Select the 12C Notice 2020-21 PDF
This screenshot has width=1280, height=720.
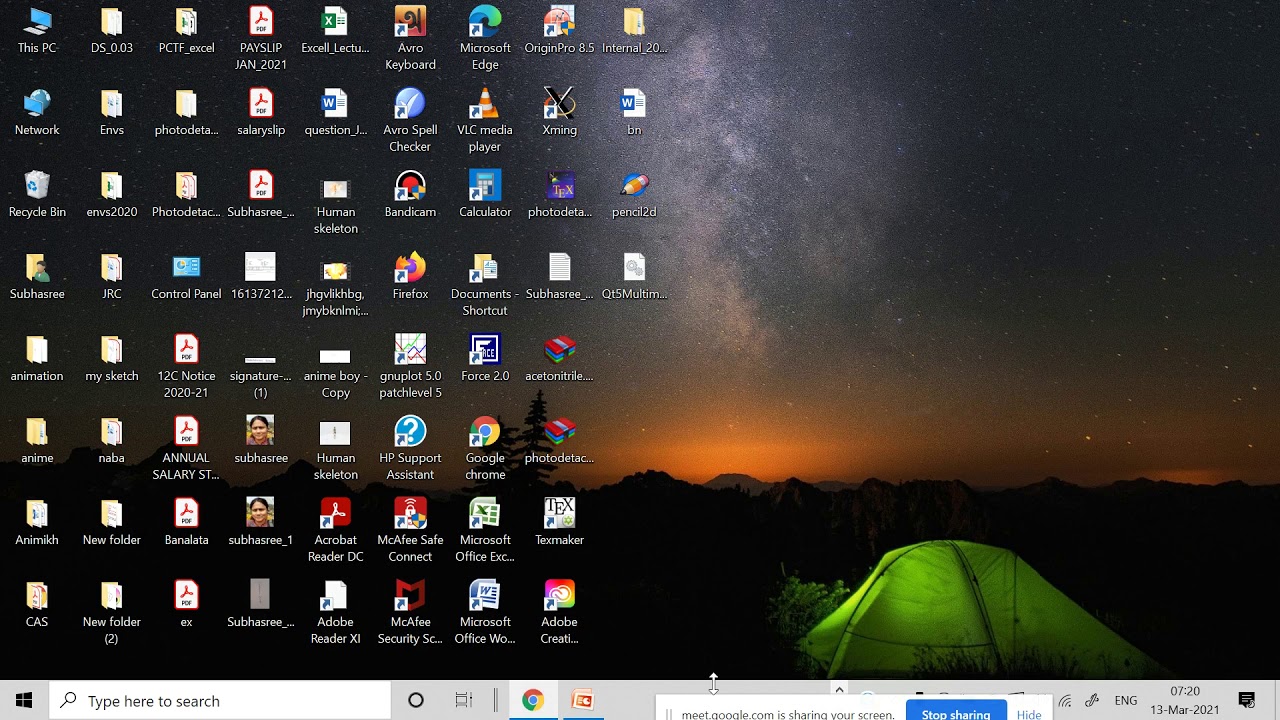coord(186,367)
